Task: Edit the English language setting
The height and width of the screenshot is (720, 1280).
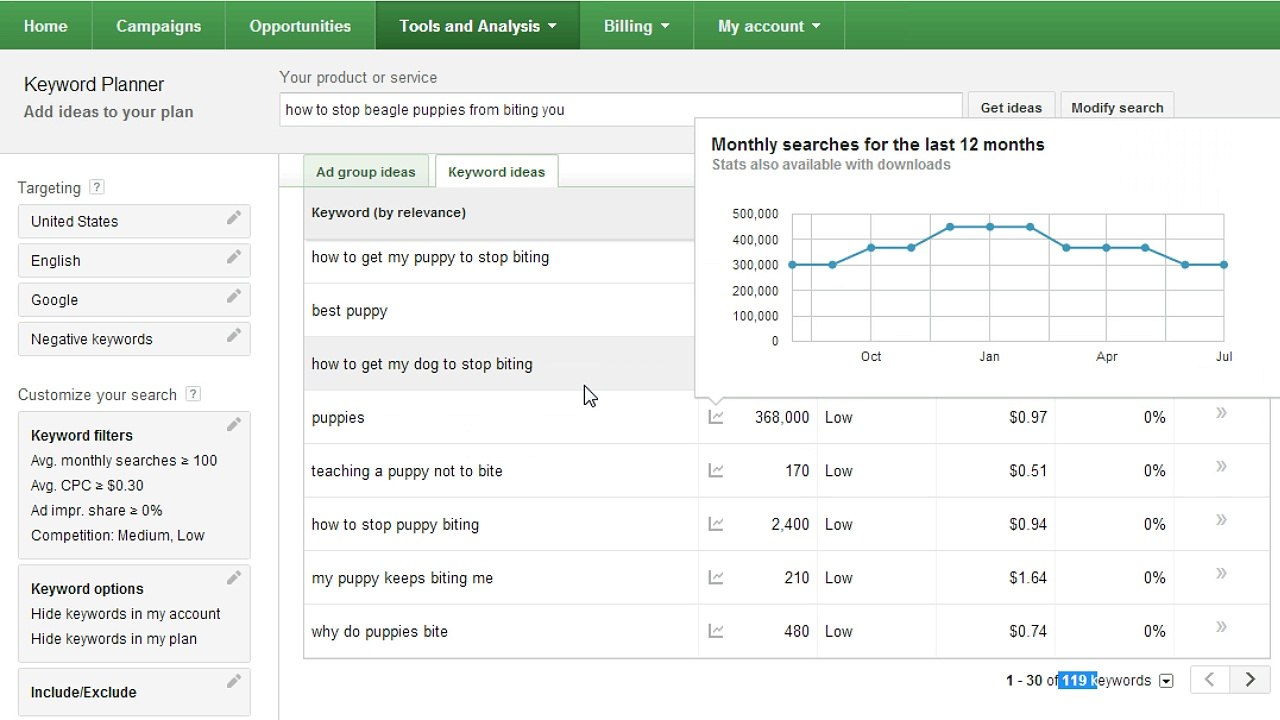Action: click(x=233, y=257)
